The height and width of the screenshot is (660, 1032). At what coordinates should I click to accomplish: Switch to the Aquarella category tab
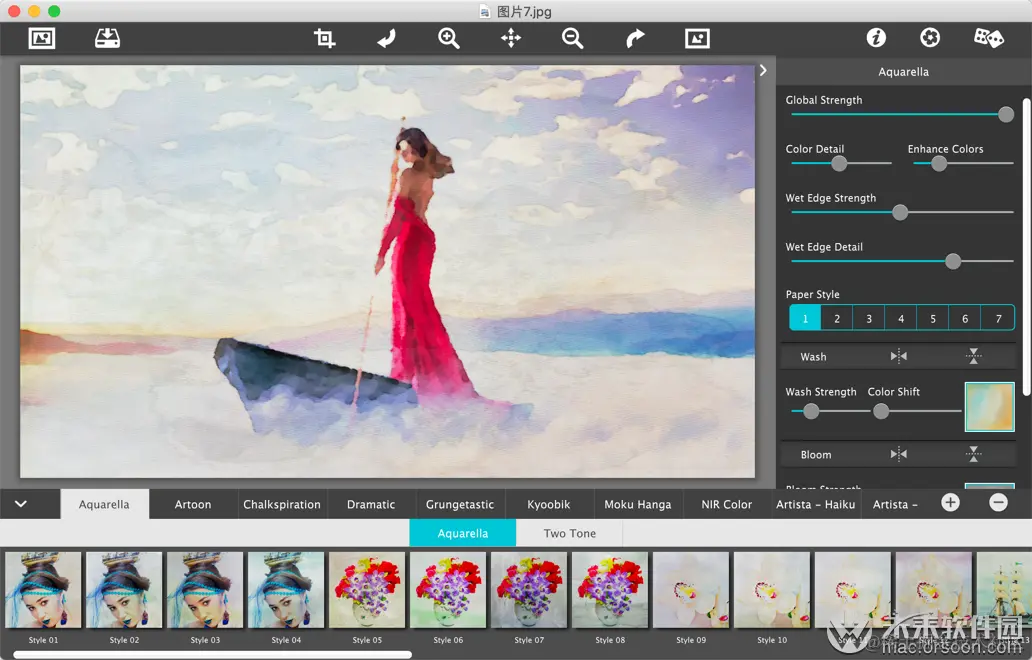tap(104, 504)
